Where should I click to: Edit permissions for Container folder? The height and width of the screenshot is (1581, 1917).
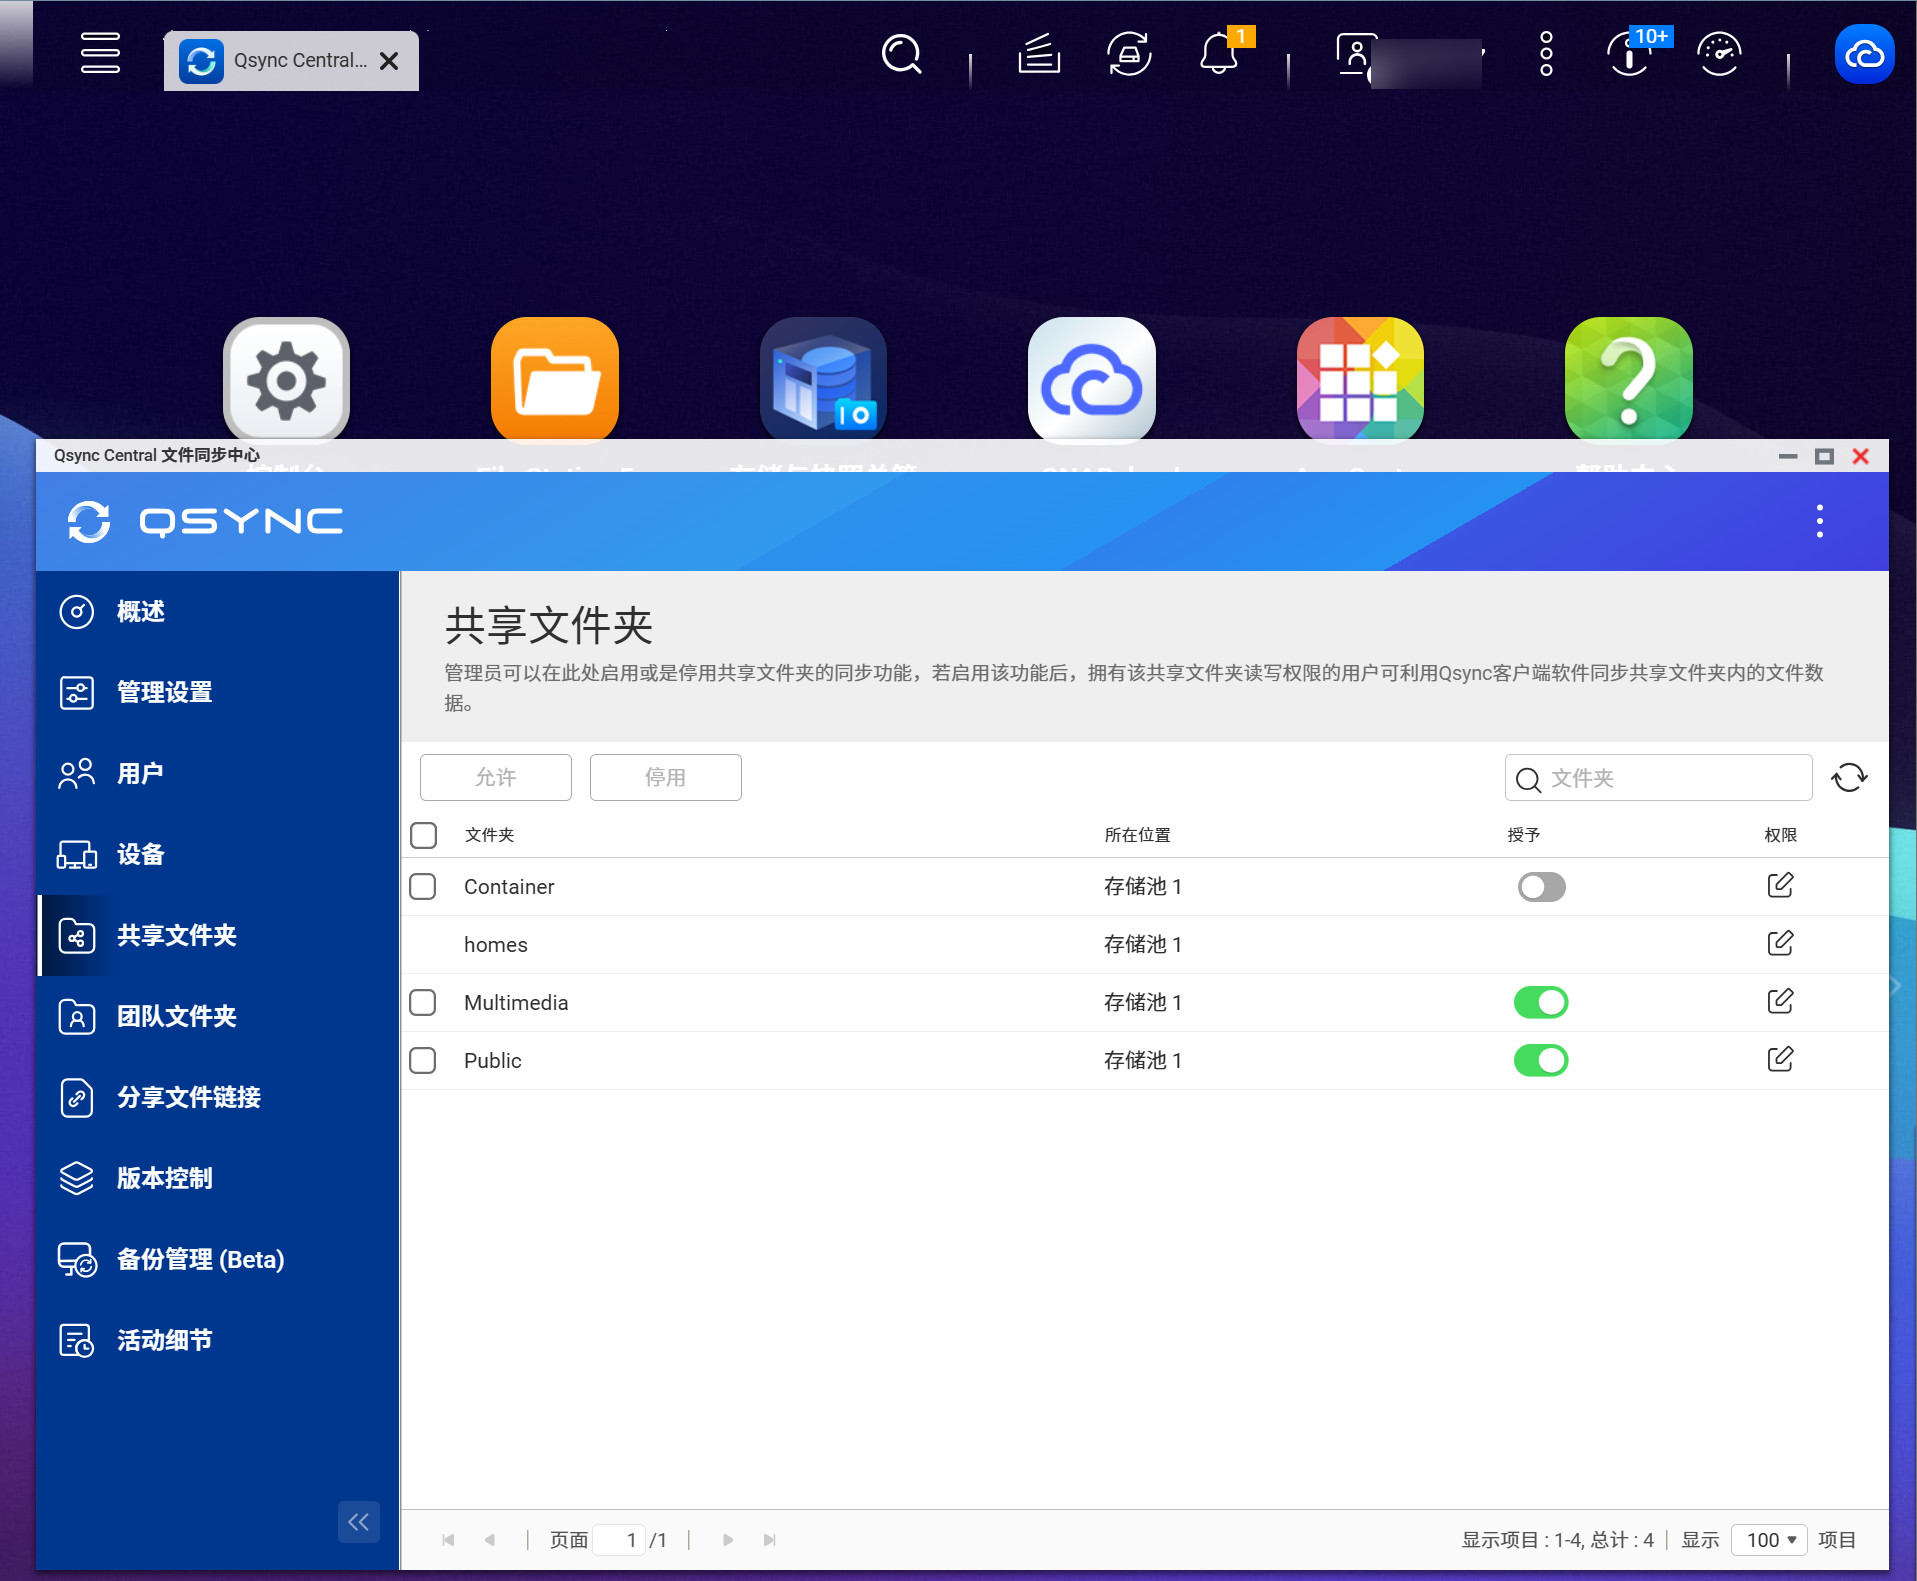[1780, 885]
